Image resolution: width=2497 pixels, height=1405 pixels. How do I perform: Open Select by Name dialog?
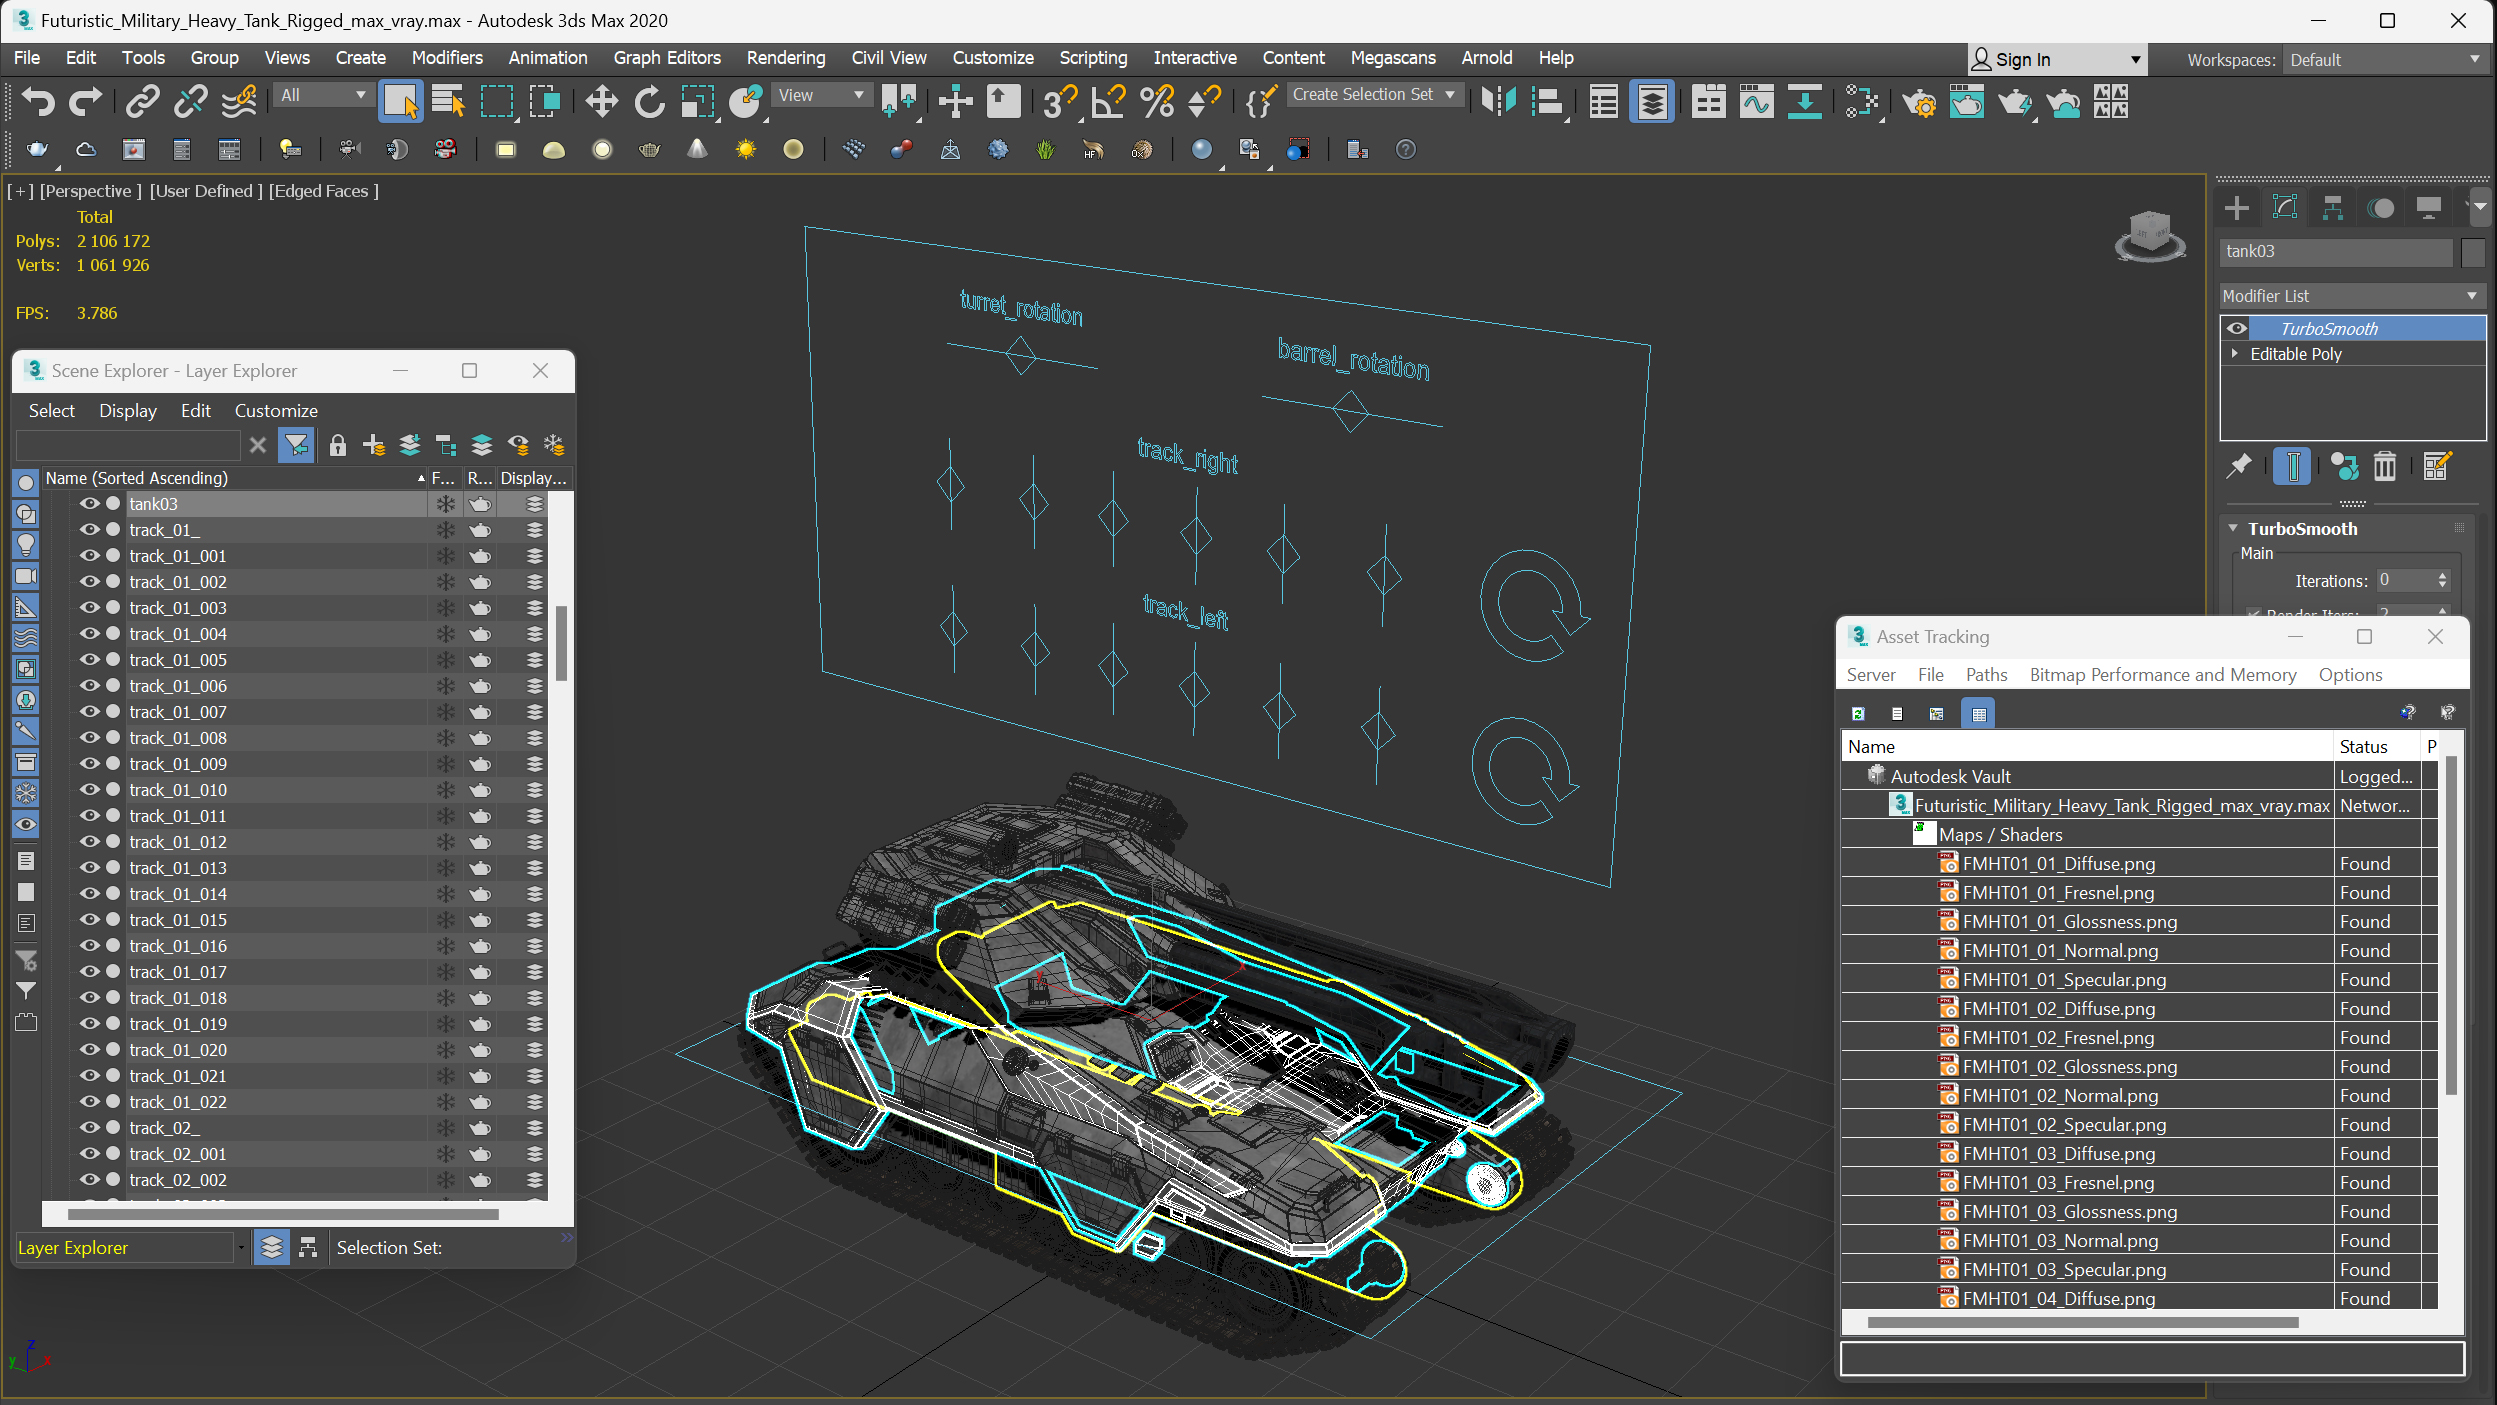tap(448, 101)
